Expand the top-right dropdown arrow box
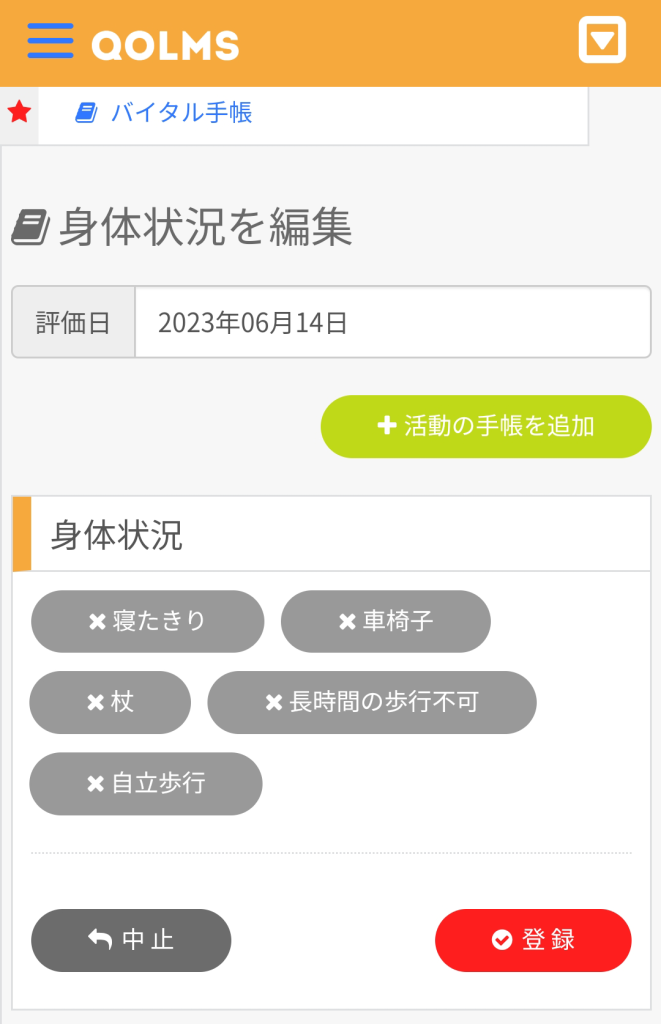Image resolution: width=661 pixels, height=1024 pixels. click(602, 41)
